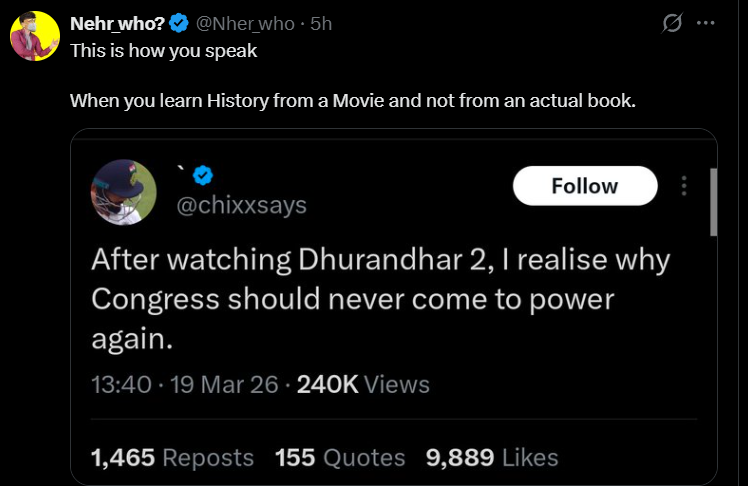View the 9,889 Likes list

492,458
